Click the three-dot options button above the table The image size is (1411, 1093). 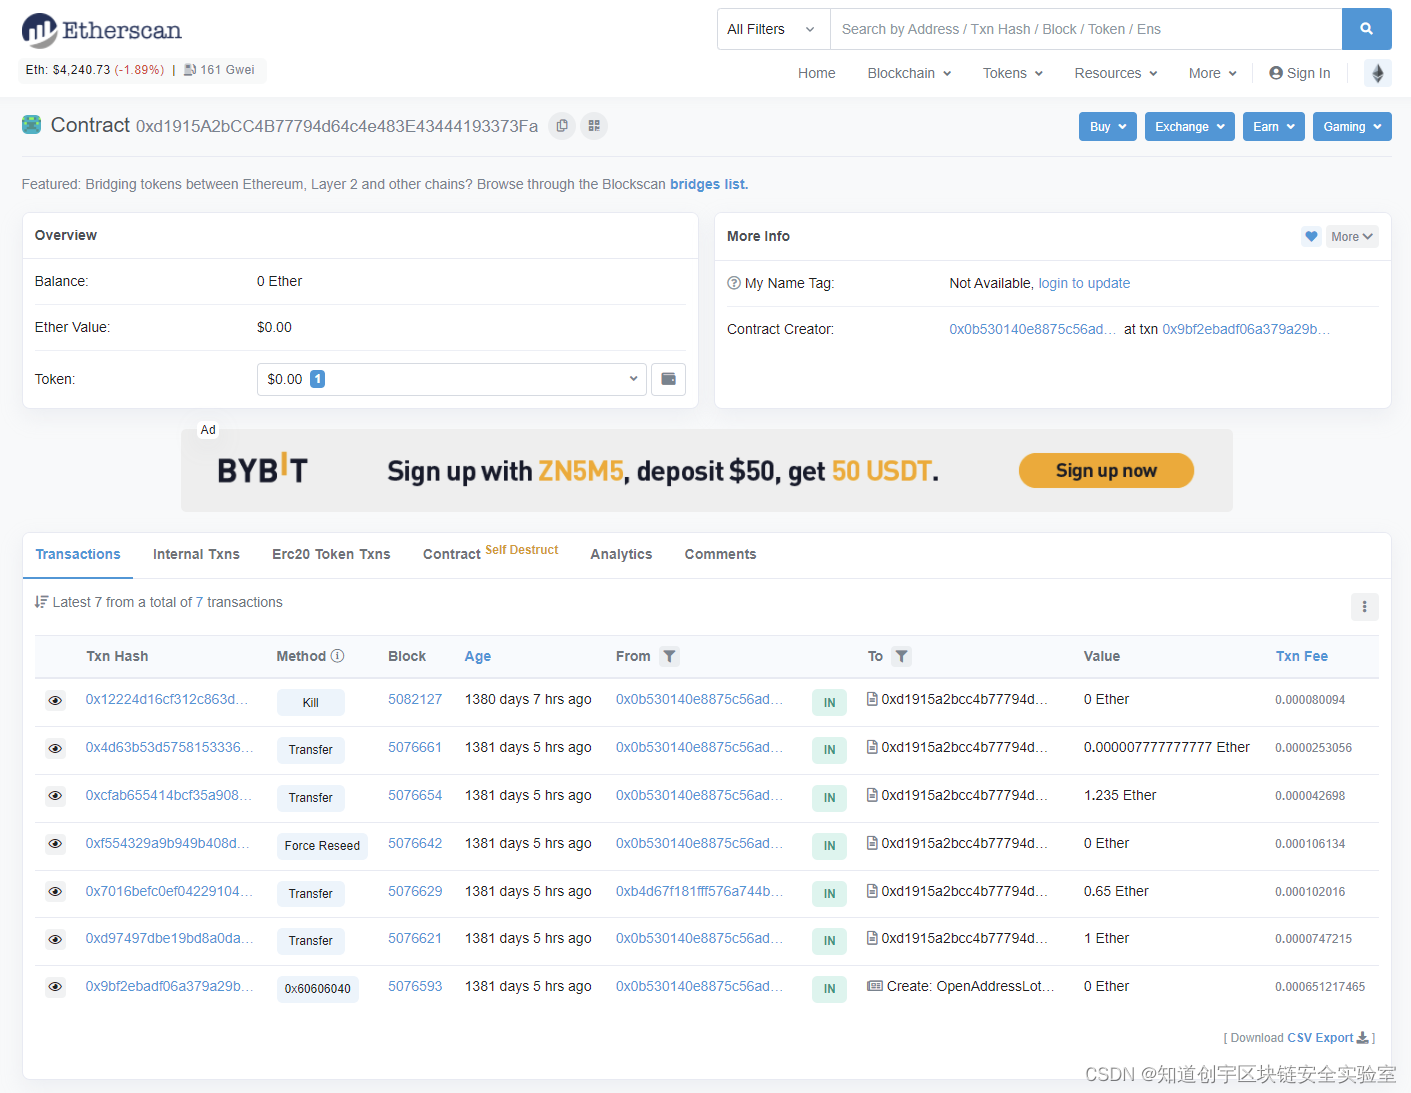[1364, 607]
